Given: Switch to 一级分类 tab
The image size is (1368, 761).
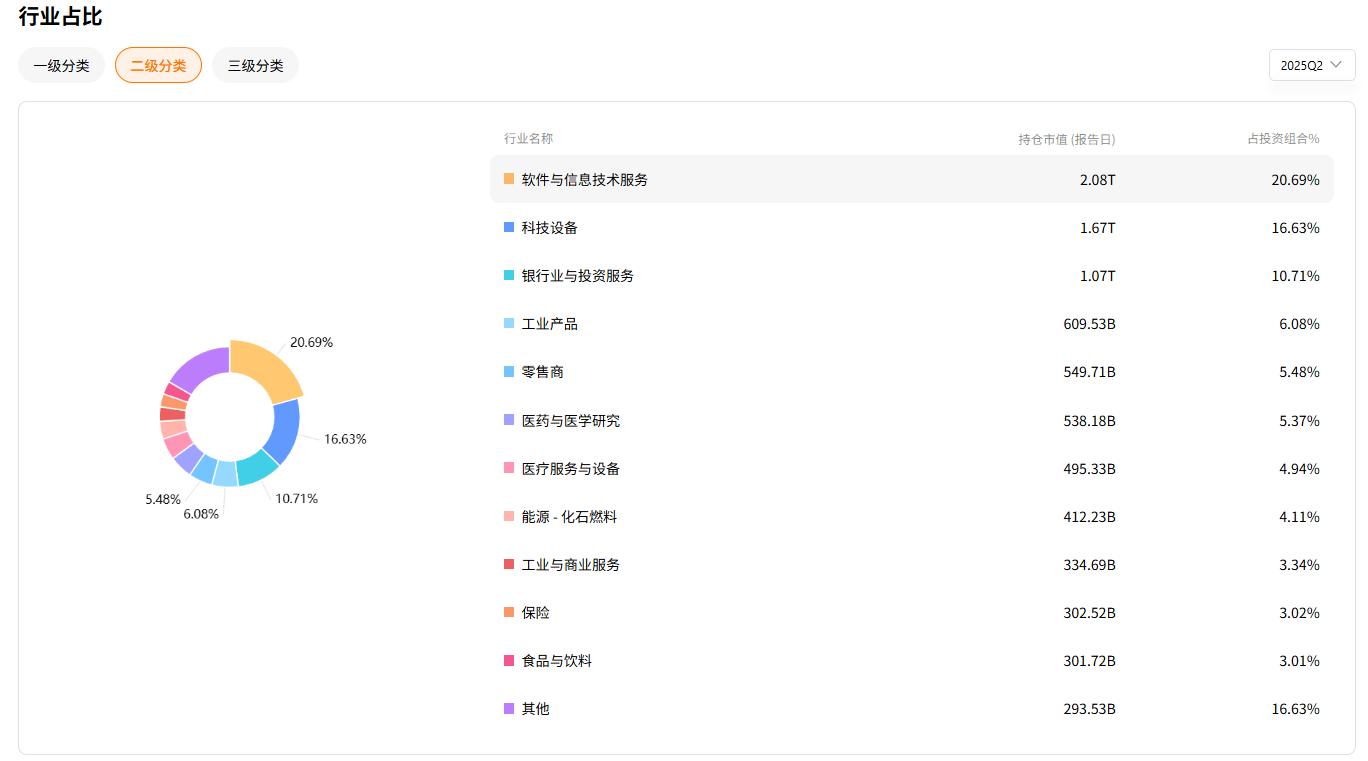Looking at the screenshot, I should click(61, 66).
